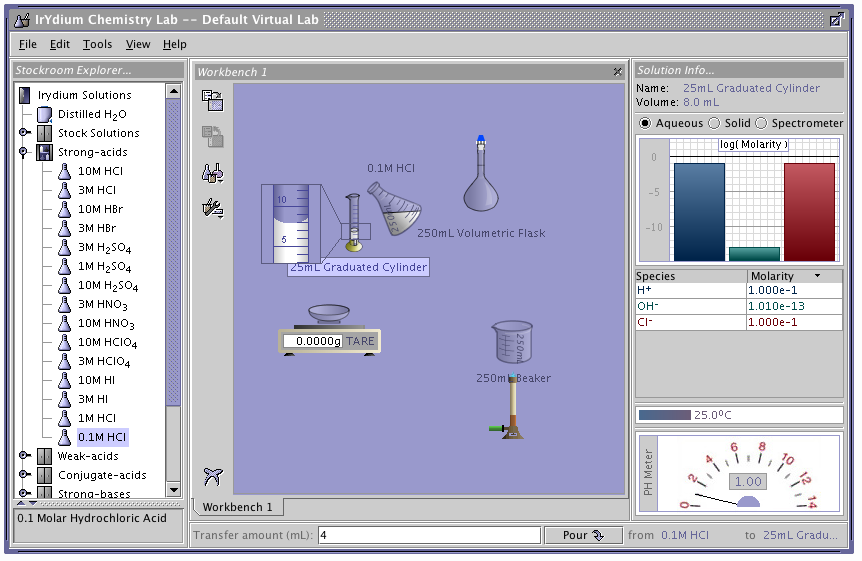Select the 0.1M HCl tree item
Screen dimensions: 862x561
(x=102, y=437)
